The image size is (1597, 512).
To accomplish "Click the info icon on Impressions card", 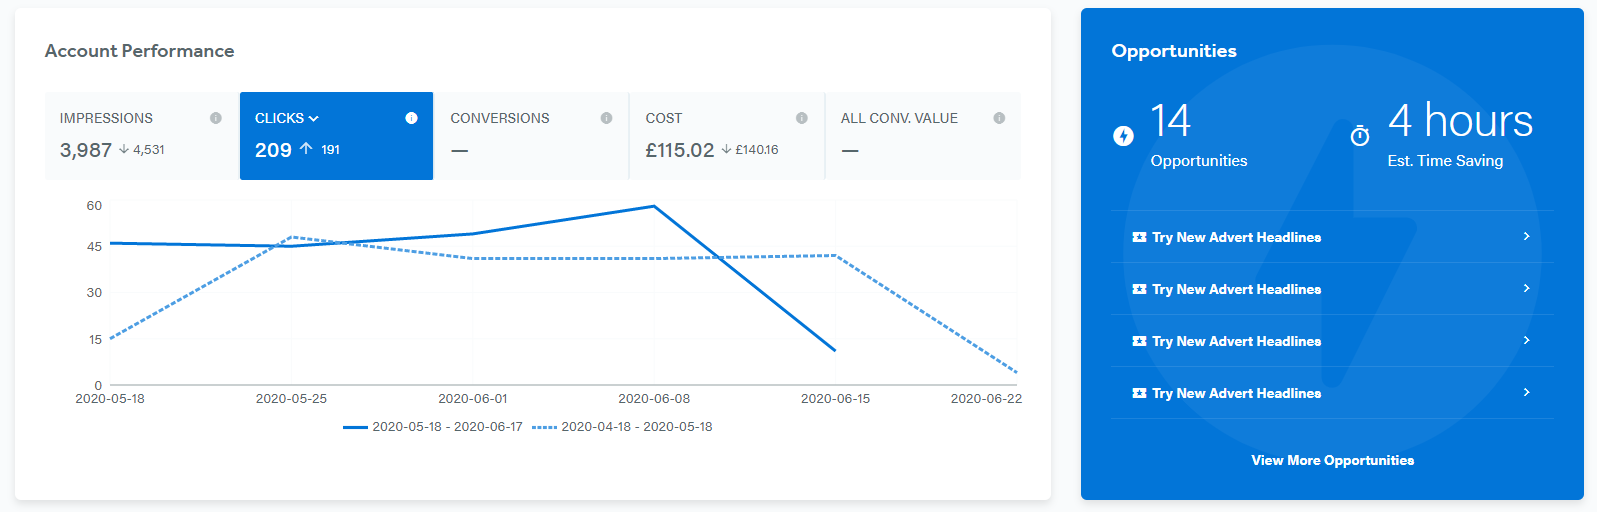I will coord(215,118).
